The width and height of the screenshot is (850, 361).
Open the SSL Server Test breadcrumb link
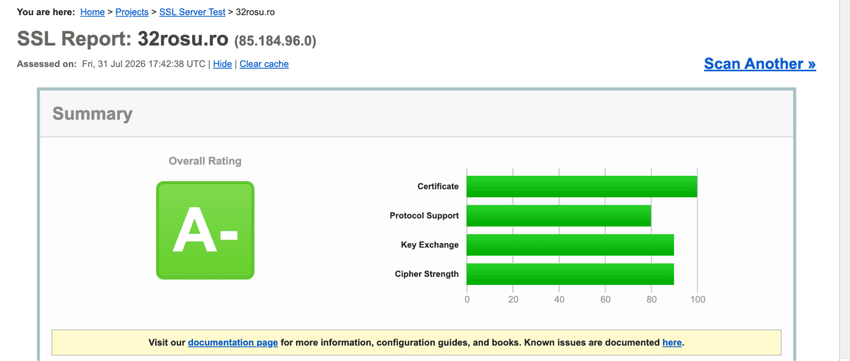192,12
